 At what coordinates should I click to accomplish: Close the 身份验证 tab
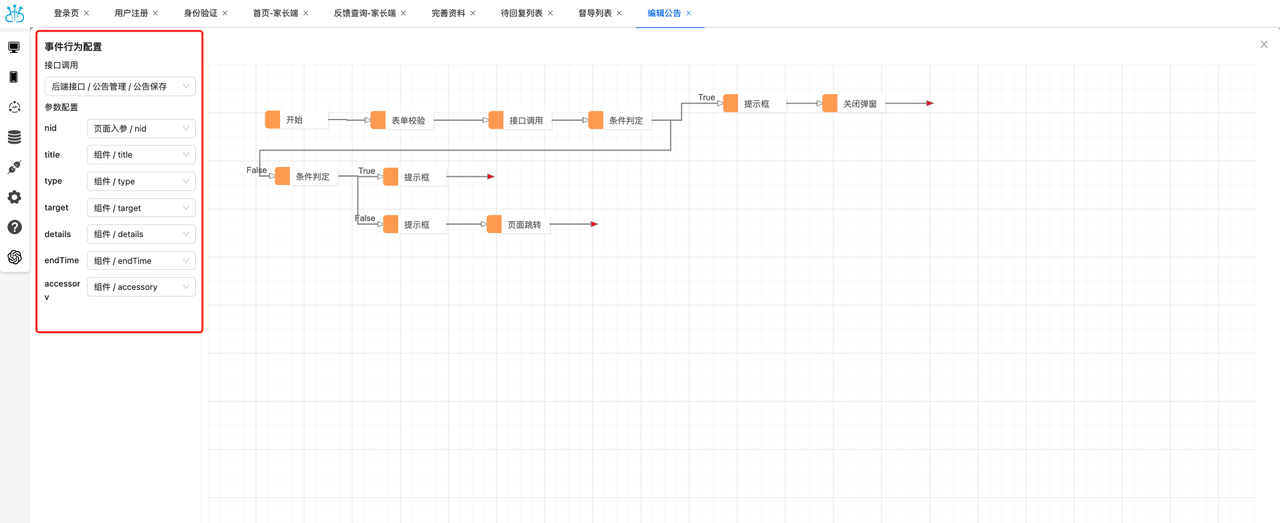[225, 14]
